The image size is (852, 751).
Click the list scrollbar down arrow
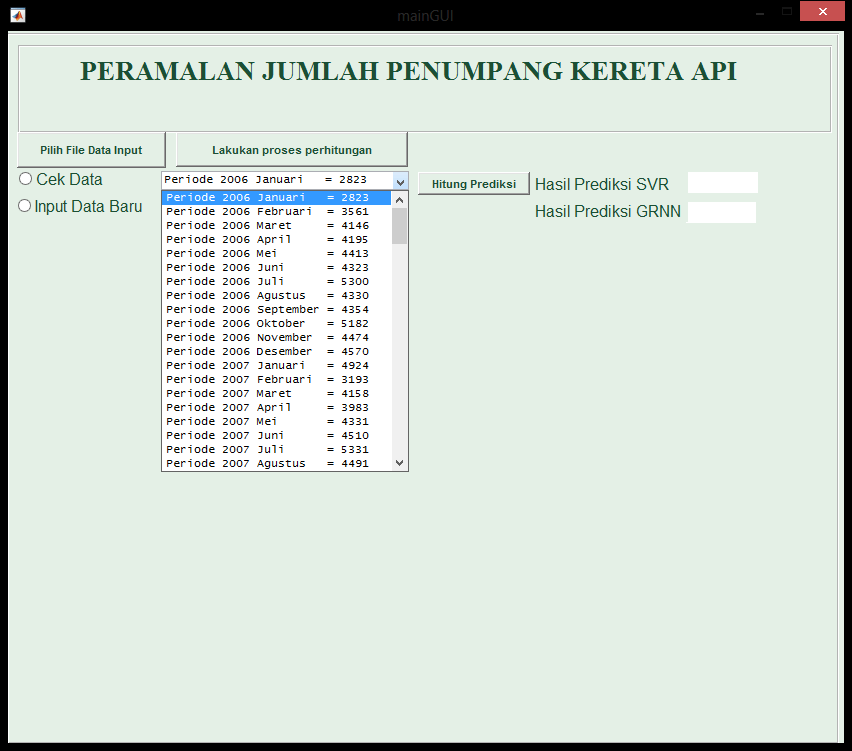400,463
